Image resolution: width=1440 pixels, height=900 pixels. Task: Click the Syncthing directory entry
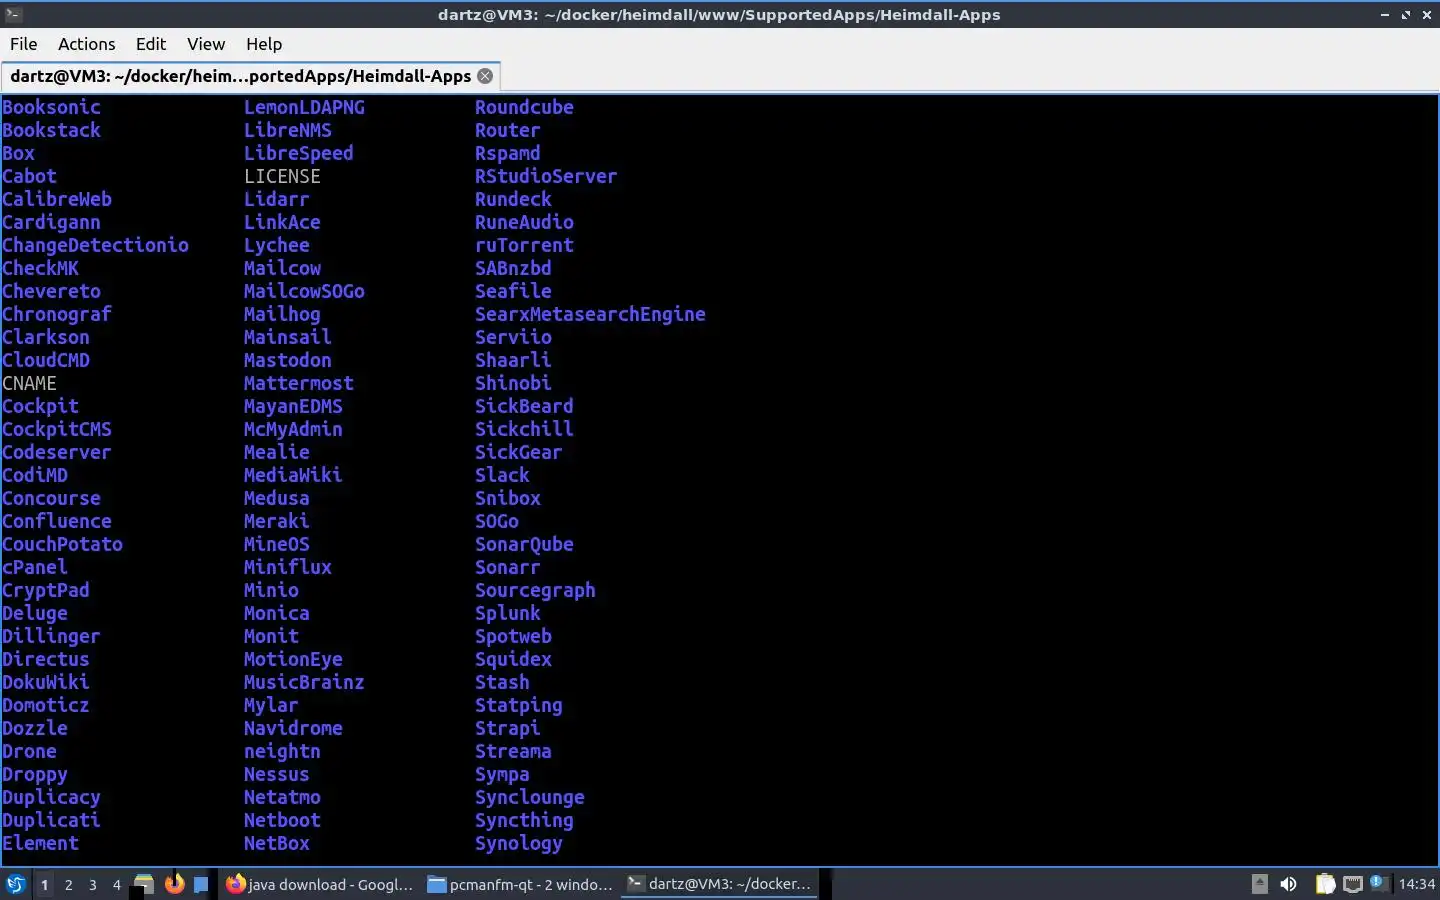(524, 820)
